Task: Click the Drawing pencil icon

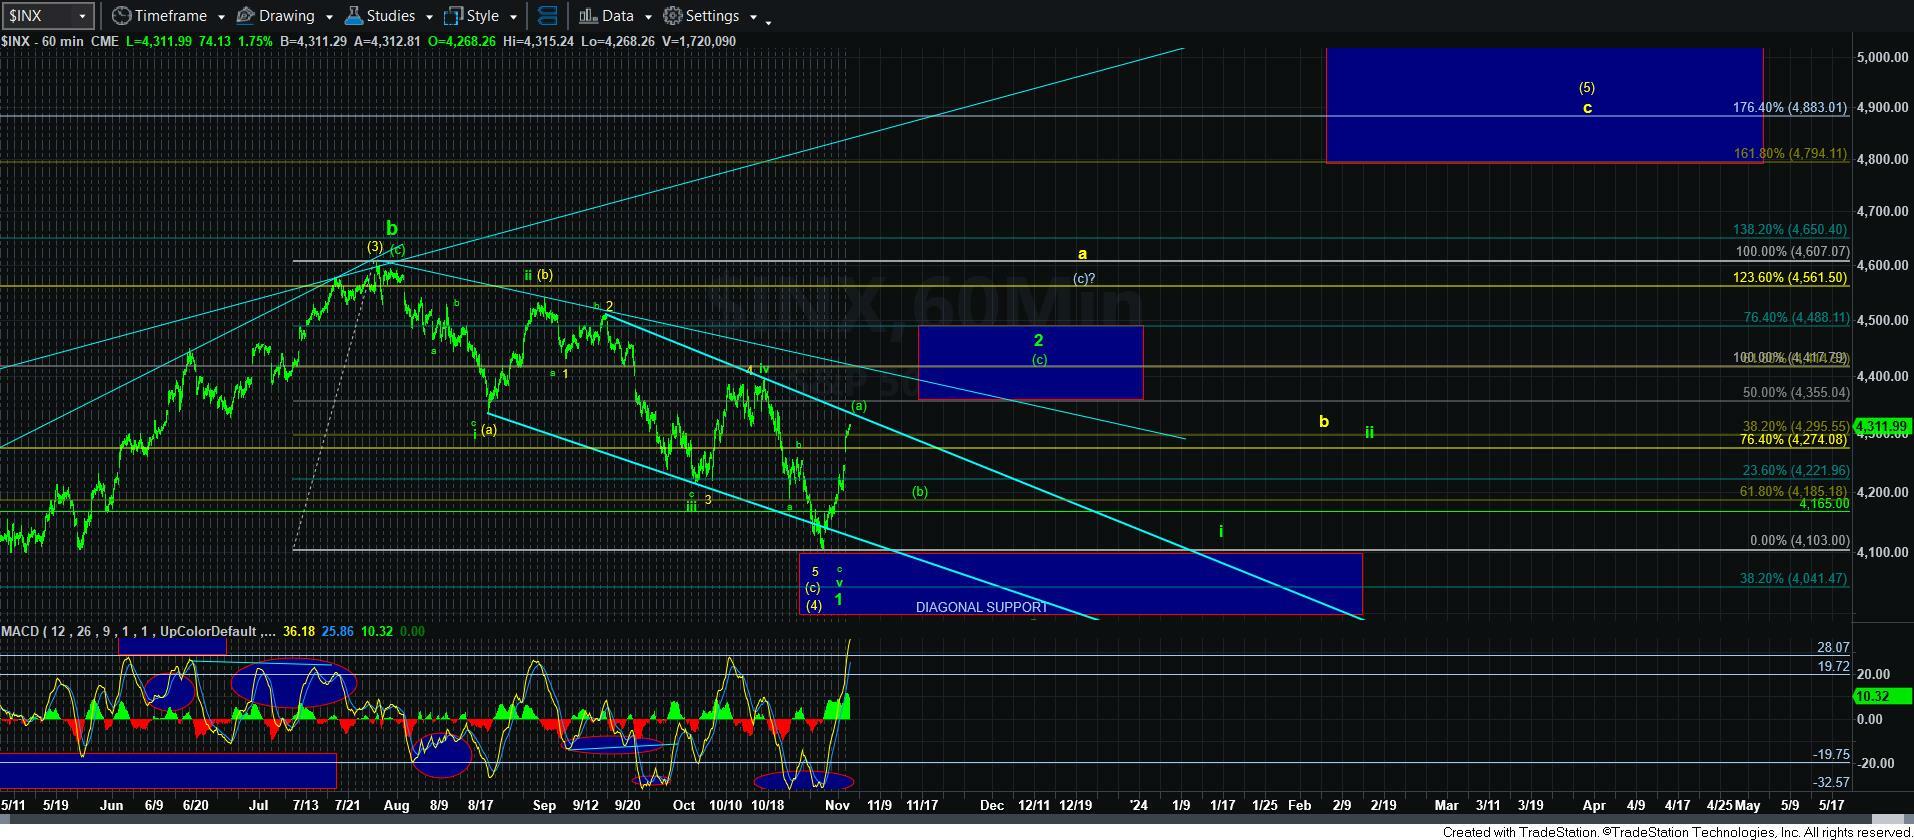Action: [x=245, y=16]
